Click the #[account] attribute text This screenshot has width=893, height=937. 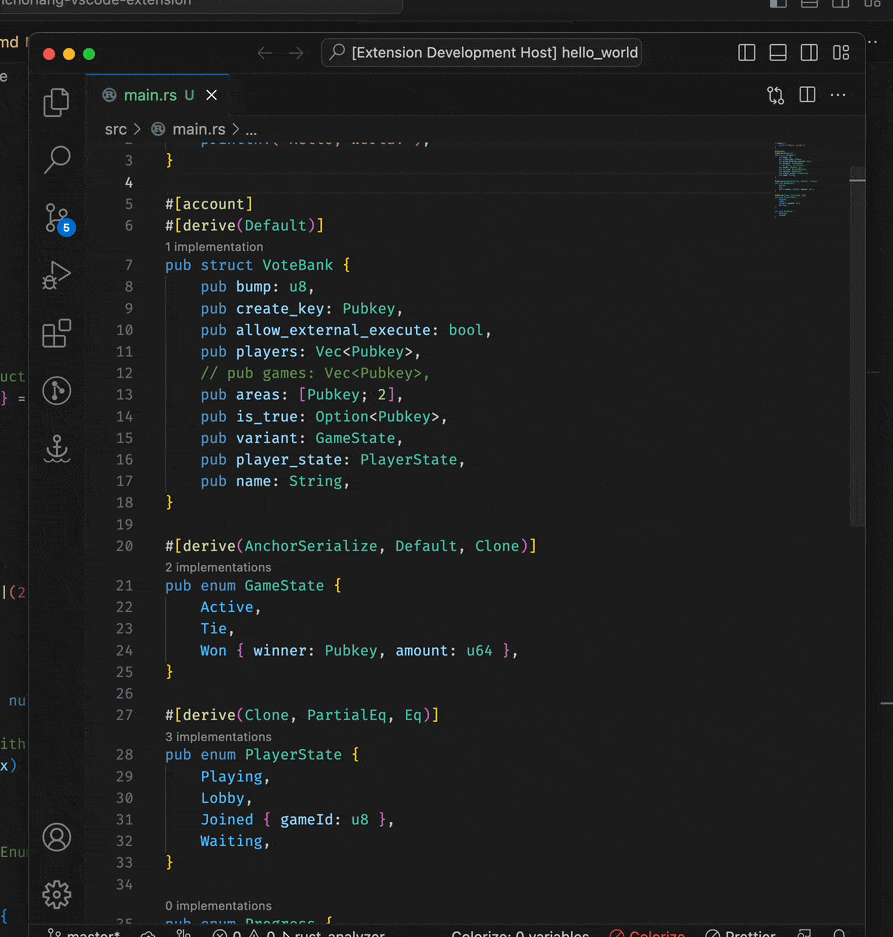tap(209, 204)
